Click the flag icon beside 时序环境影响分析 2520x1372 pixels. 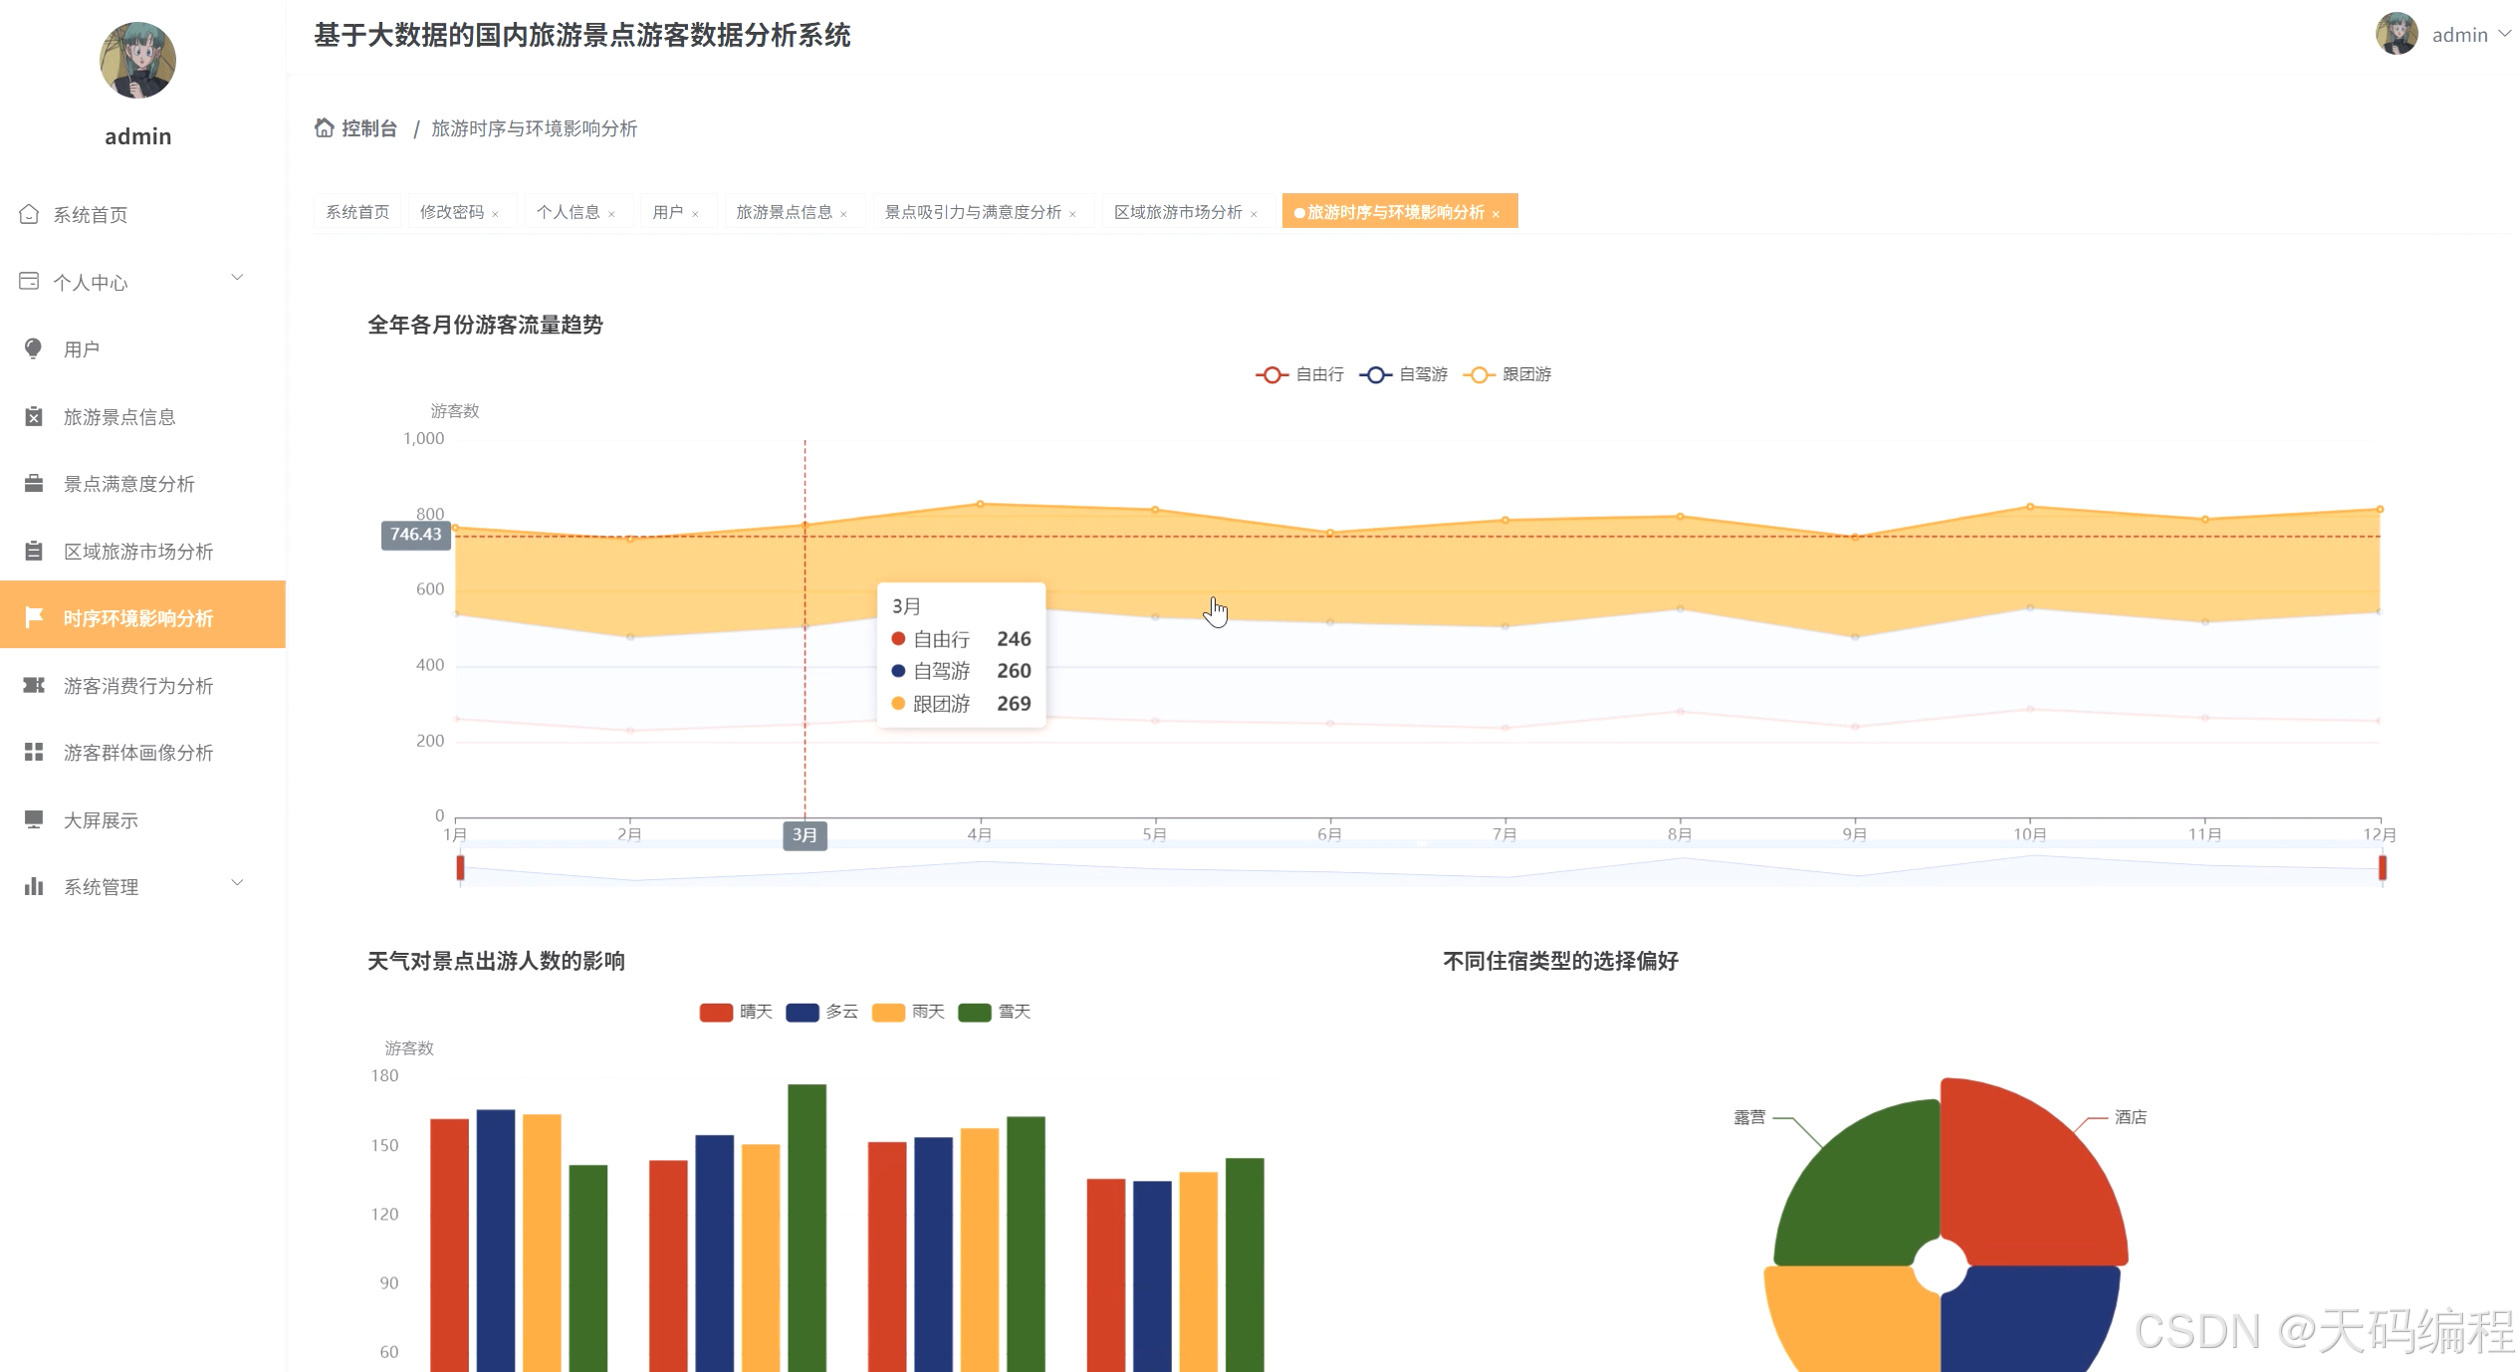pyautogui.click(x=33, y=617)
